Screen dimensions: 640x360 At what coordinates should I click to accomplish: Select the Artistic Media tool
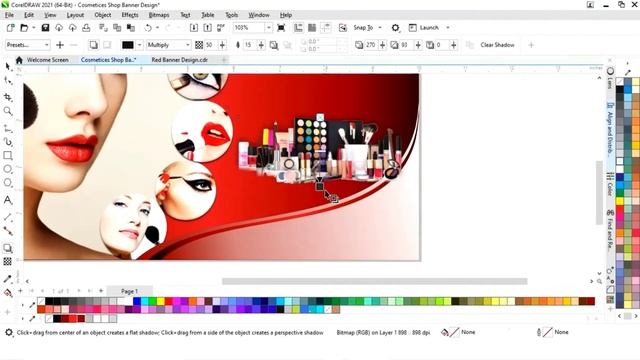[8, 142]
